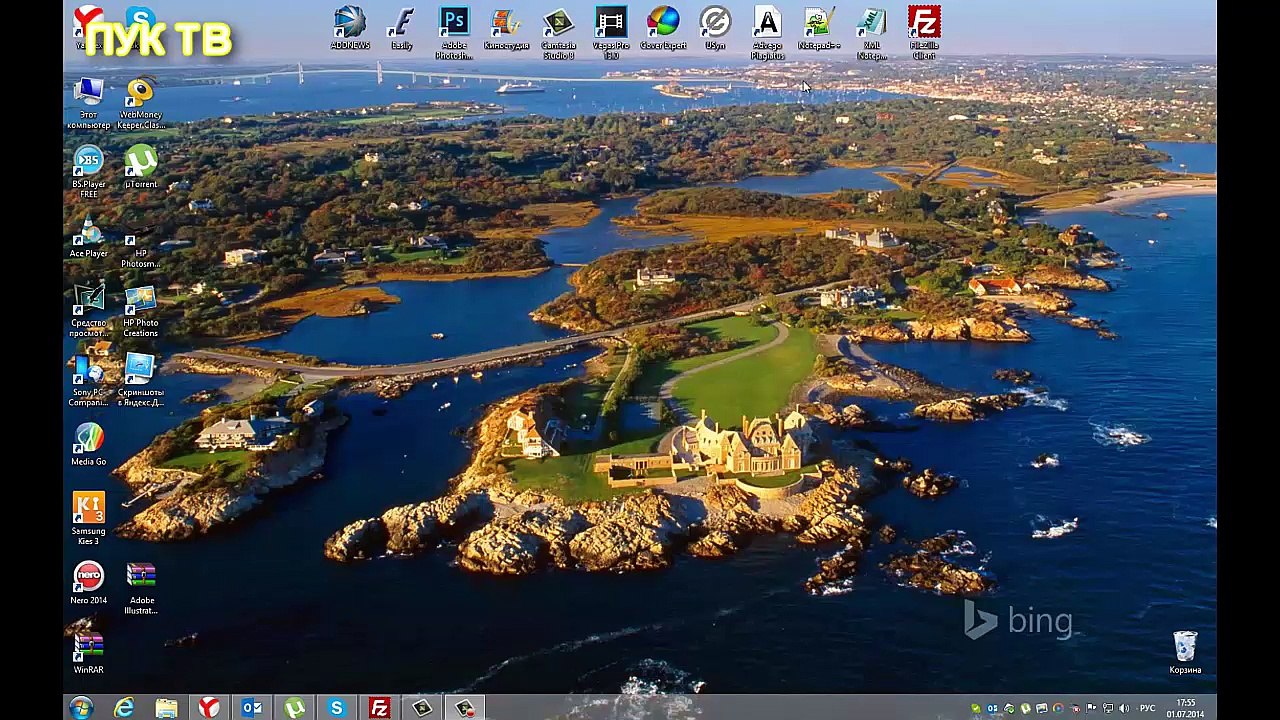Select the Ace Player desktop icon
This screenshot has height=720, width=1280.
(x=89, y=232)
